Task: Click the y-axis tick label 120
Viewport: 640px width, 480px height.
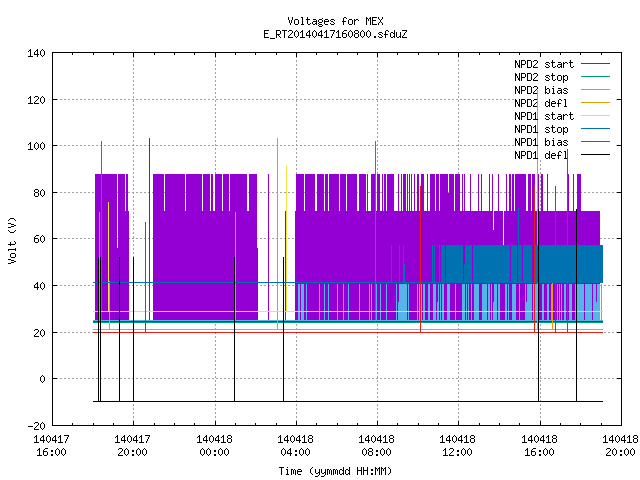Action: 36,100
